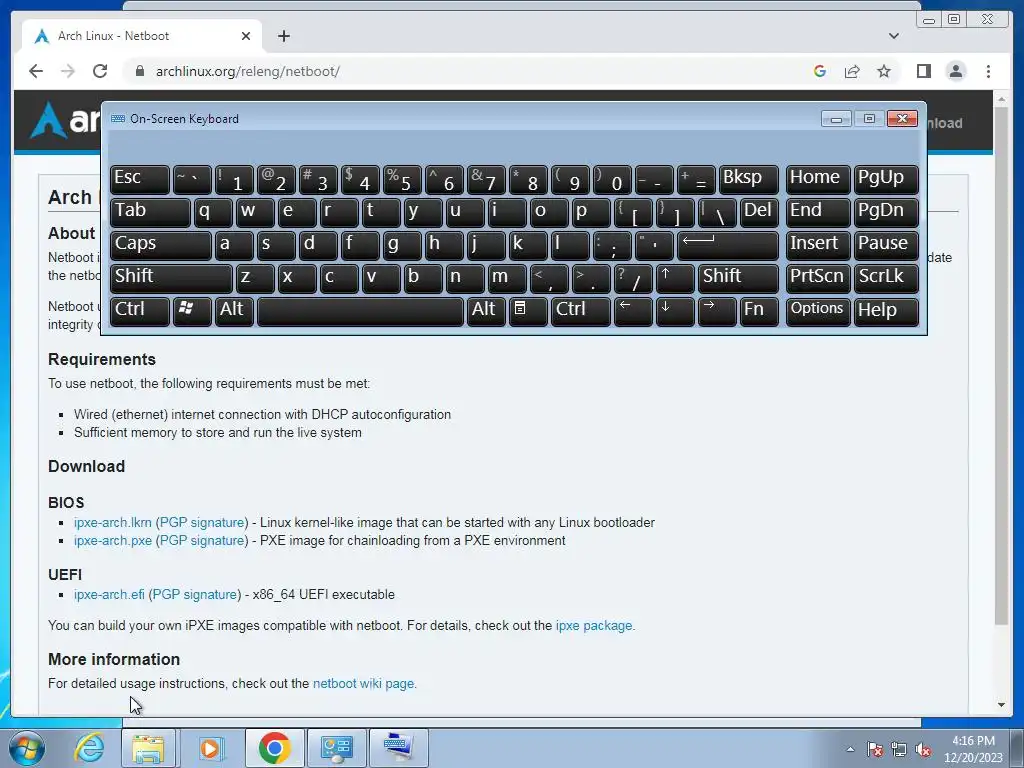Tap the Bksp key

pos(748,180)
